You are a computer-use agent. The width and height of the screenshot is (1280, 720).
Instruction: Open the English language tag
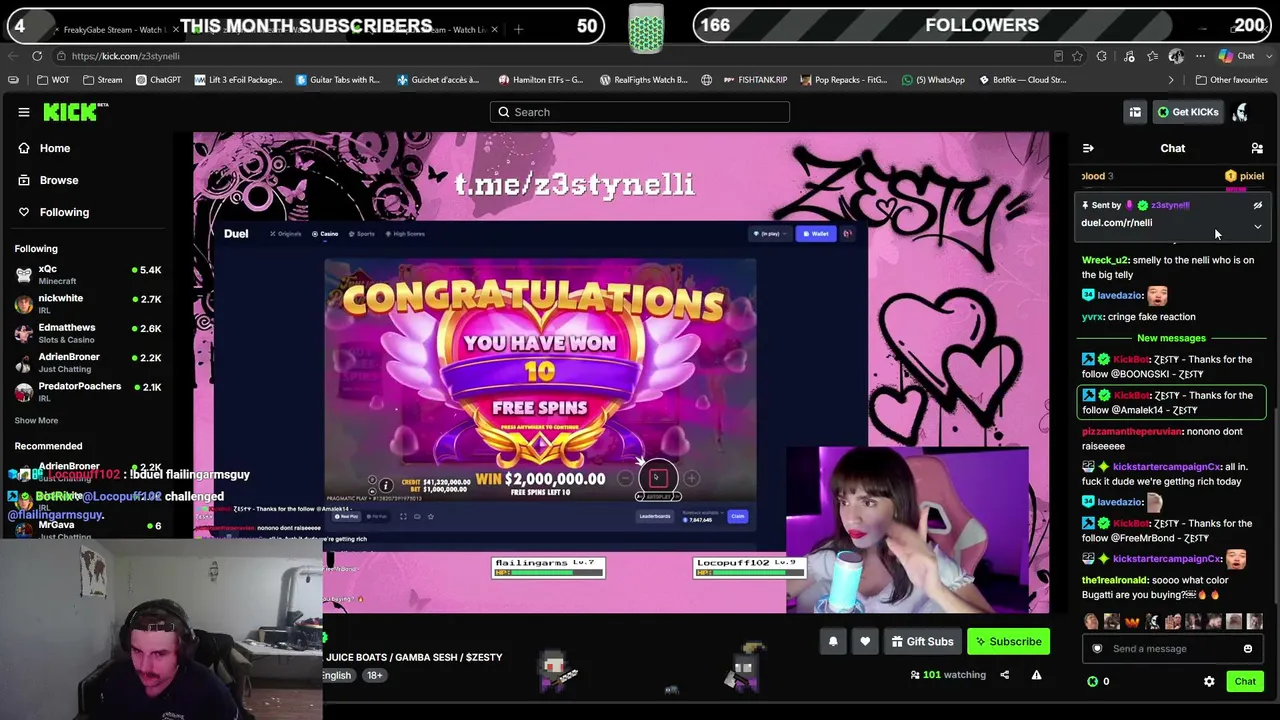(336, 675)
